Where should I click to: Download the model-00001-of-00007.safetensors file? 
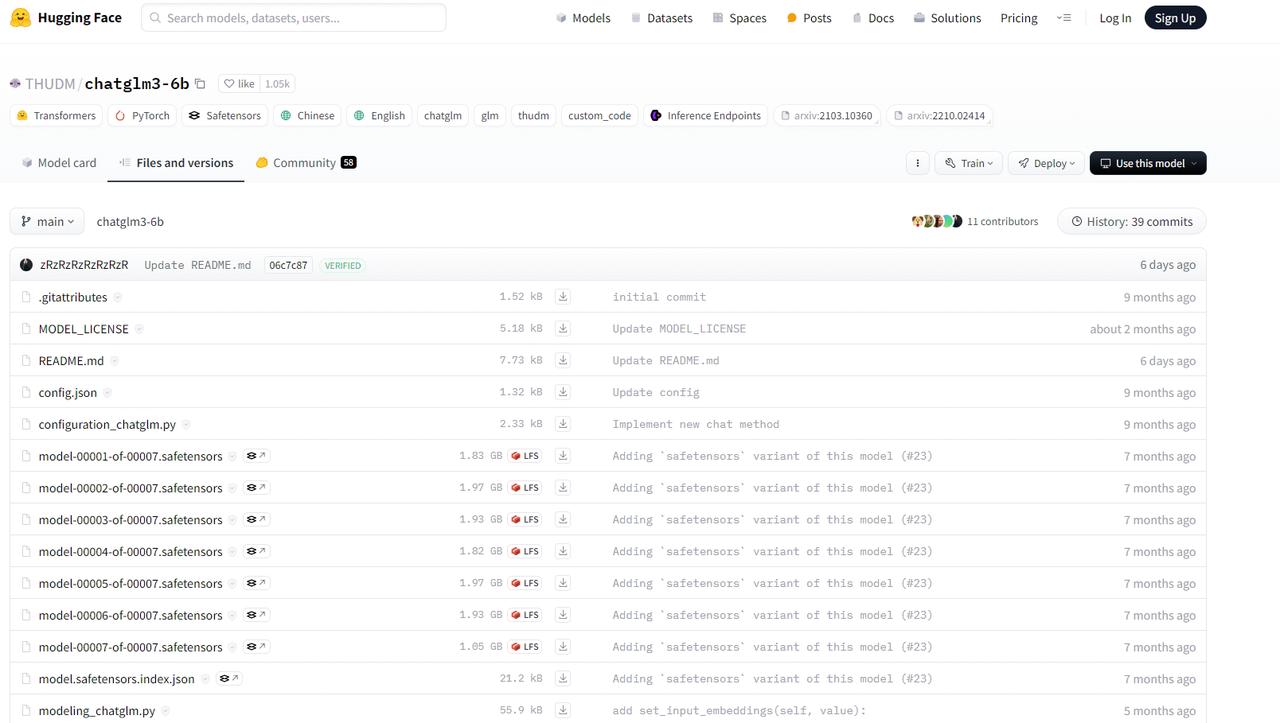(563, 456)
